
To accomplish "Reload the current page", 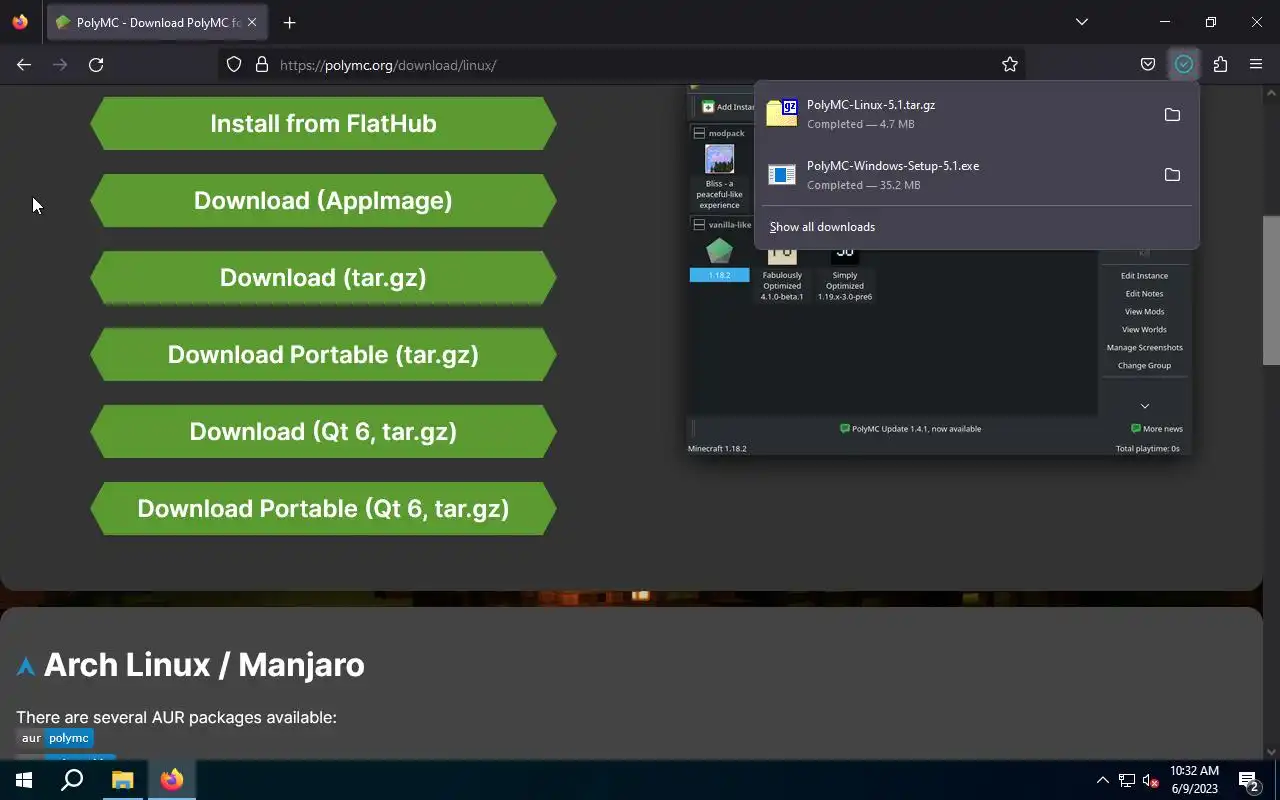I will [96, 64].
